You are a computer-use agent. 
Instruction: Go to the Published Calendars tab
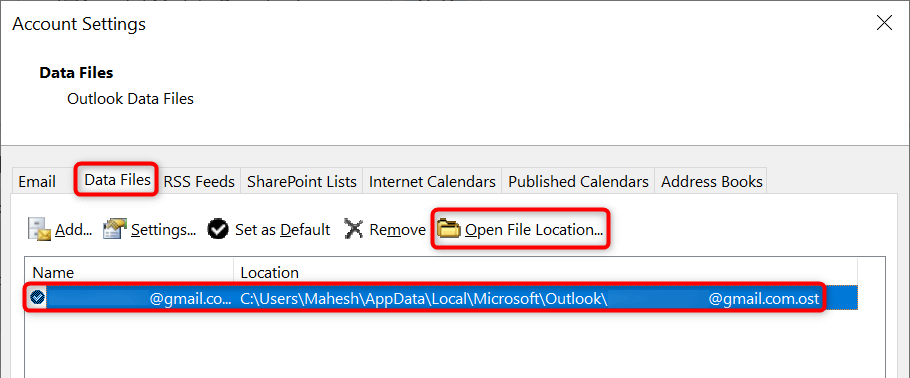tap(579, 182)
